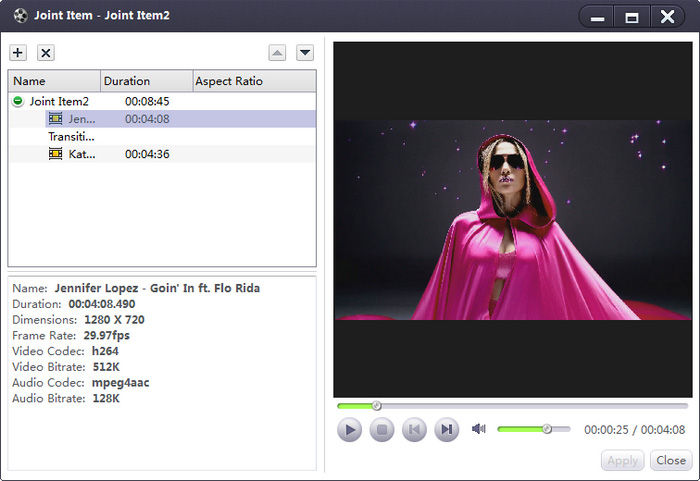Click the Audio Bitrate value 128K
Screen dimensions: 700x481
point(106,398)
